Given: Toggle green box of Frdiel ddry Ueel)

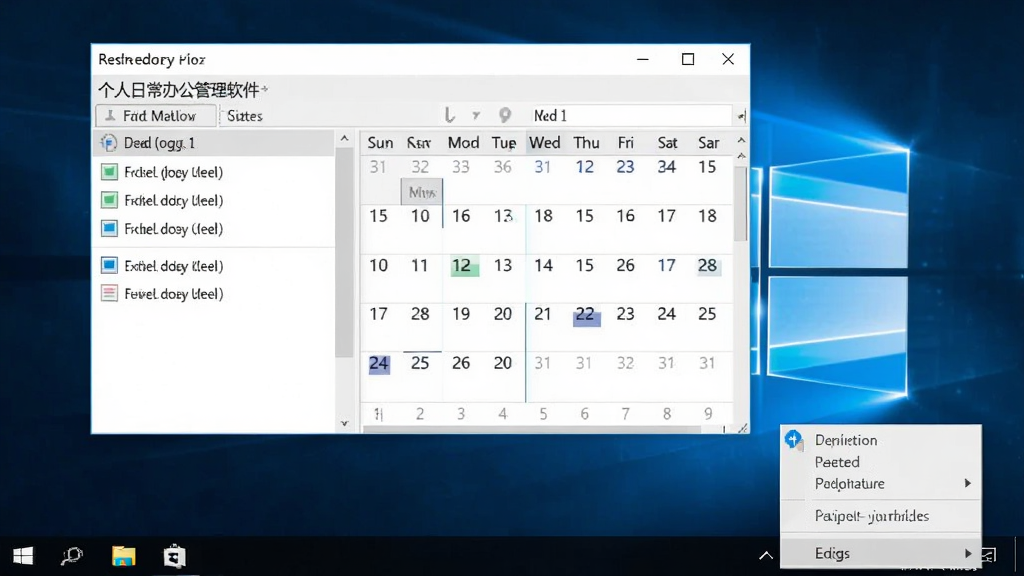Looking at the screenshot, I should (x=109, y=200).
